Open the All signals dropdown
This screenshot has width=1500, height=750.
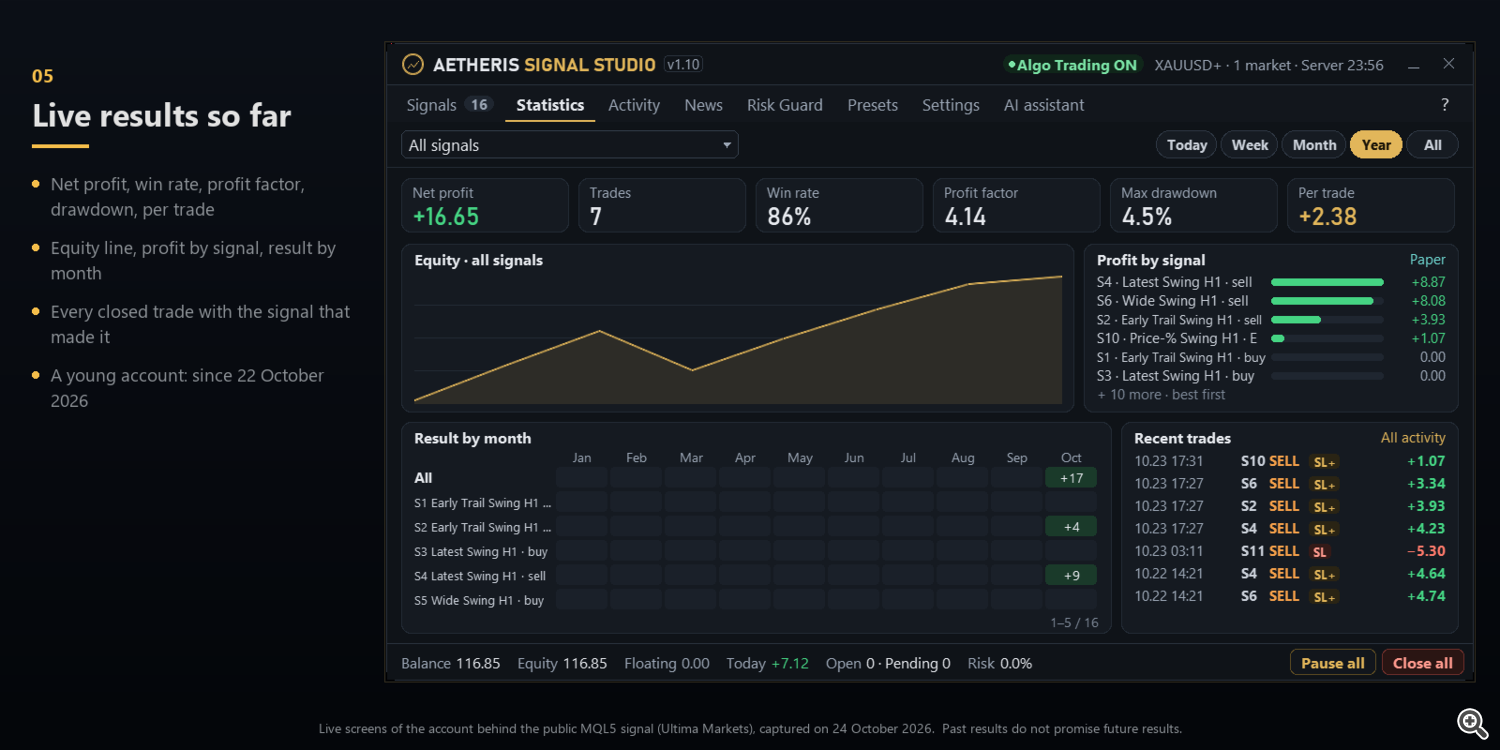[570, 145]
